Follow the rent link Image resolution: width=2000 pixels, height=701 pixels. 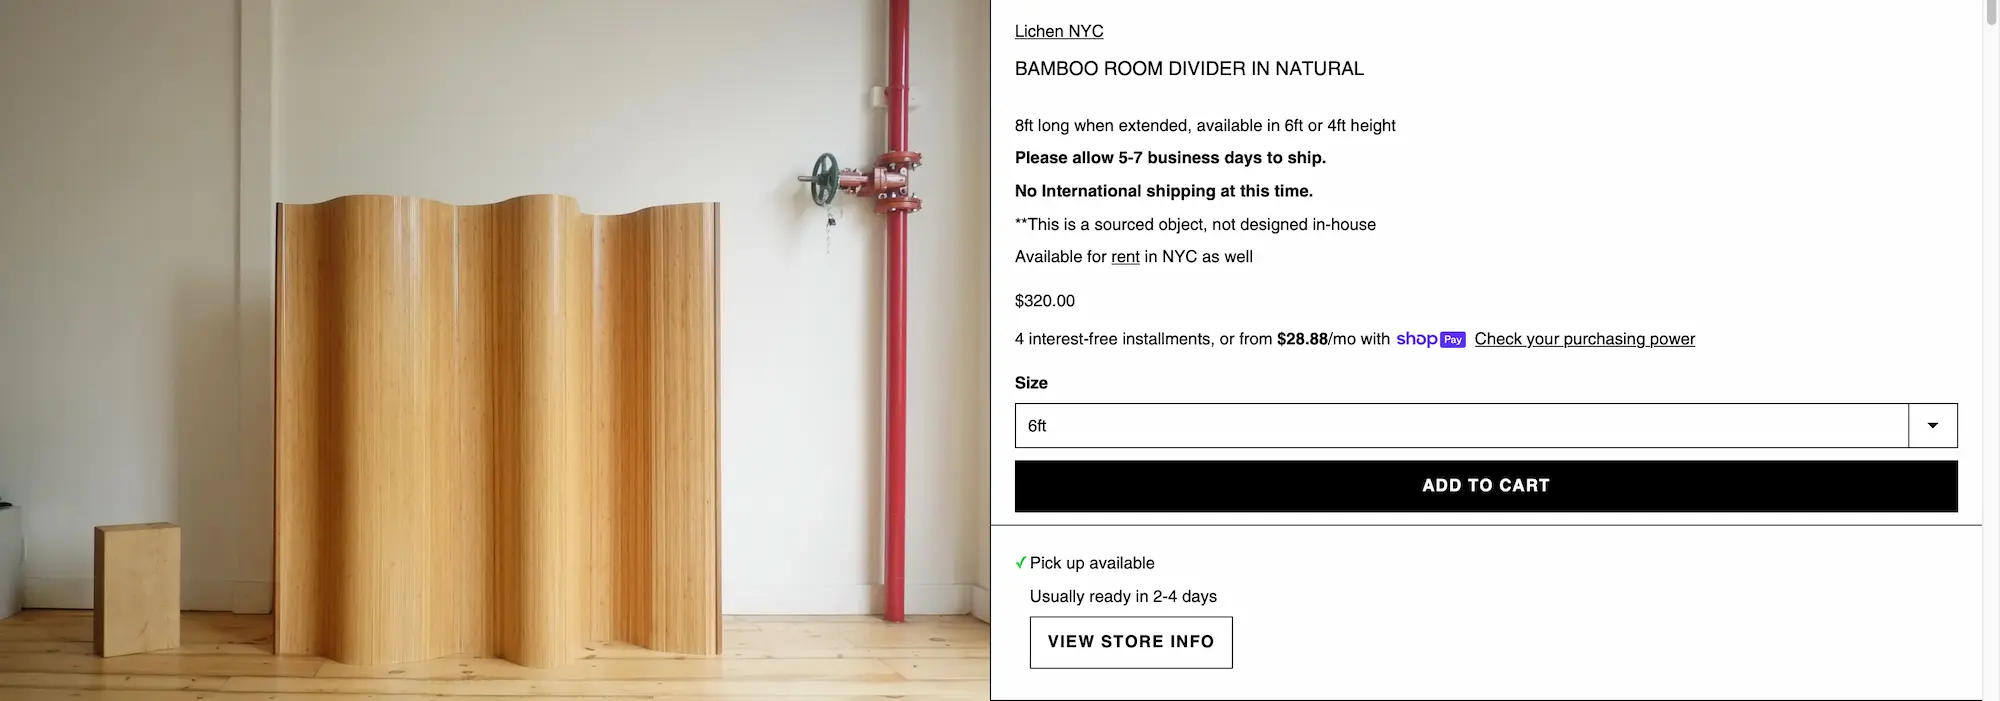point(1125,257)
